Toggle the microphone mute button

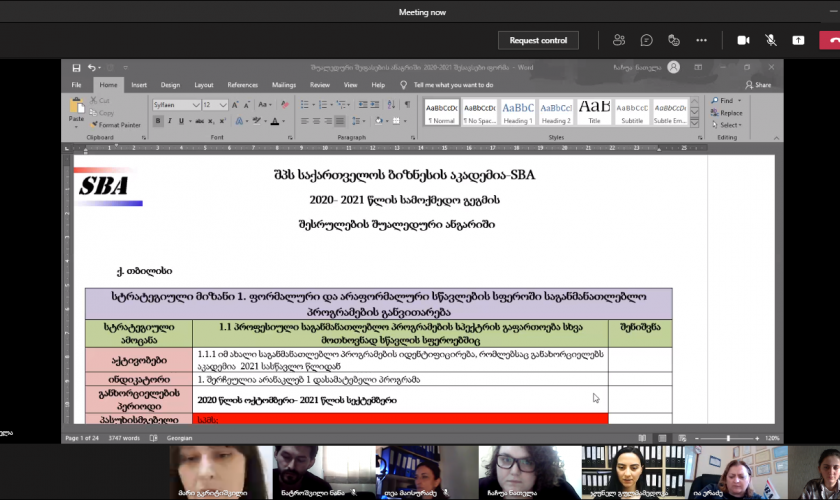[x=771, y=40]
